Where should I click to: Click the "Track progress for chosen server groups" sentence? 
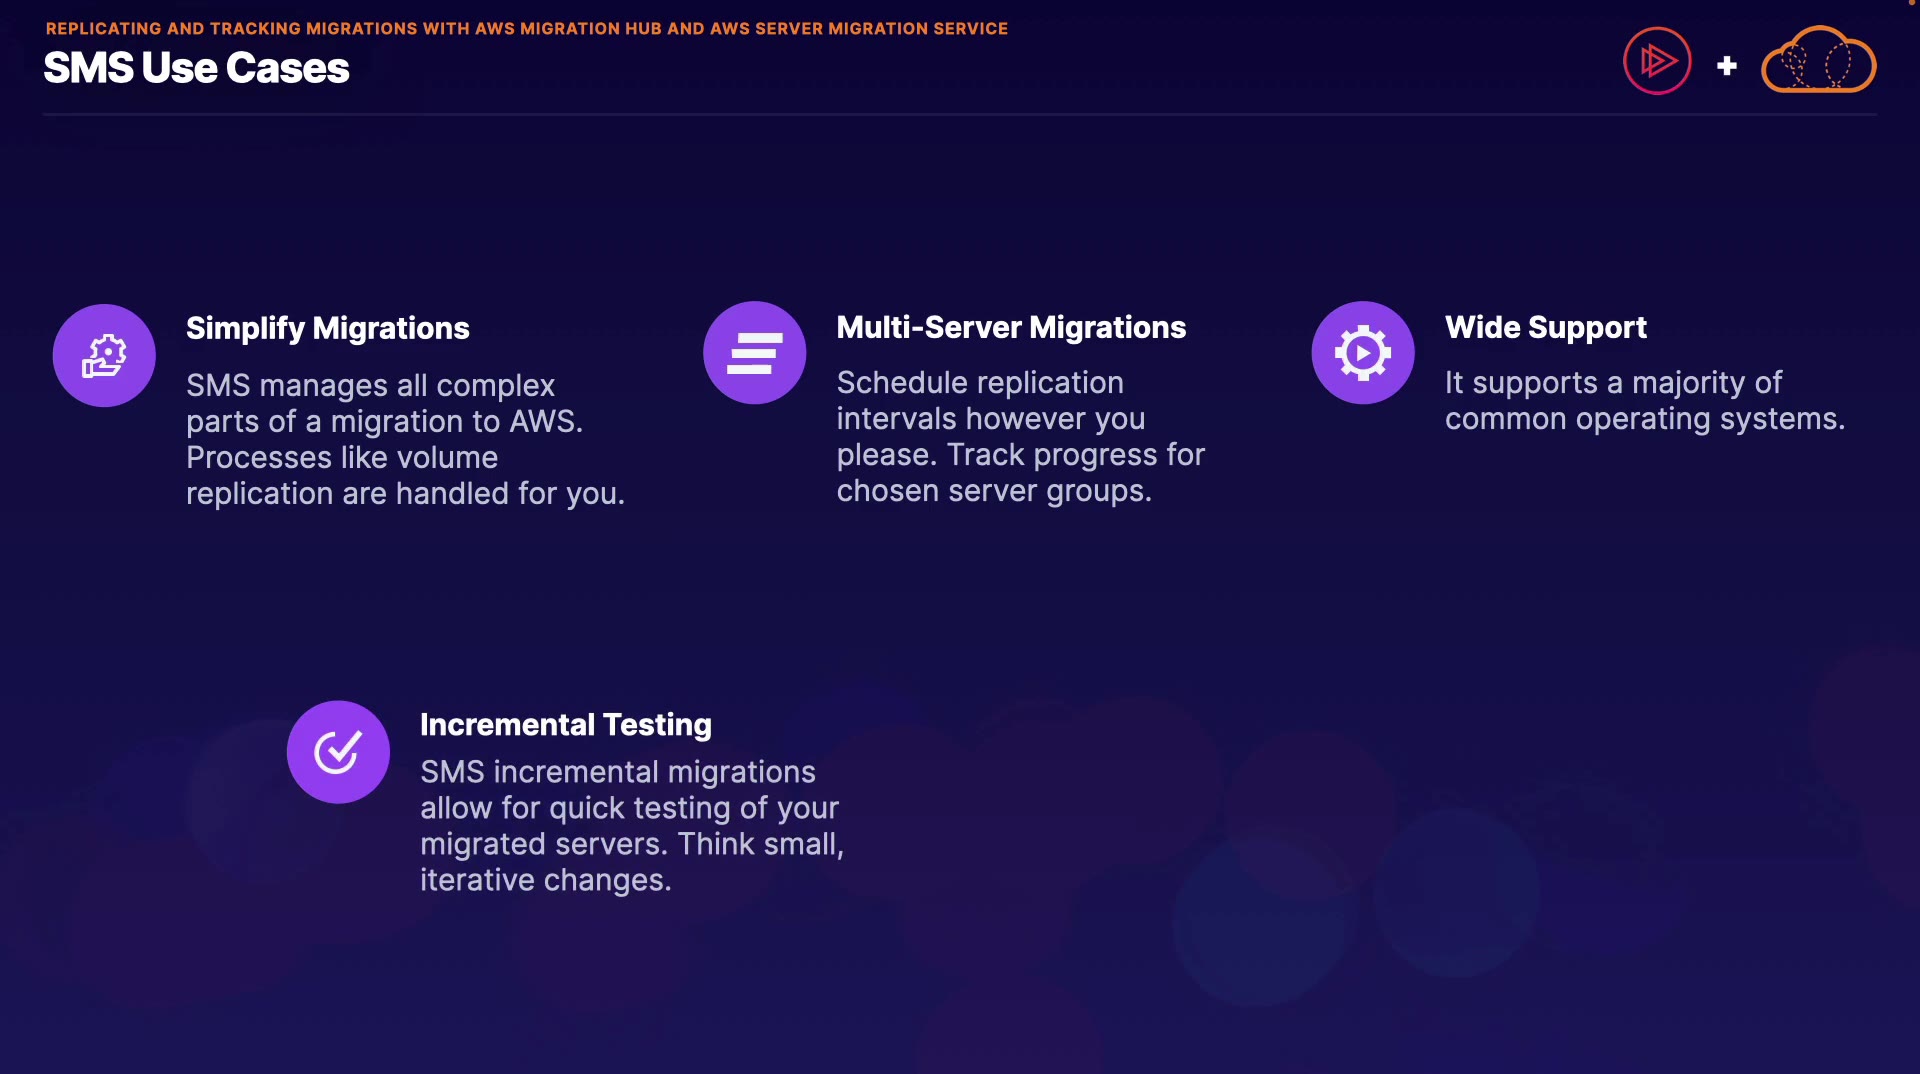[1020, 473]
